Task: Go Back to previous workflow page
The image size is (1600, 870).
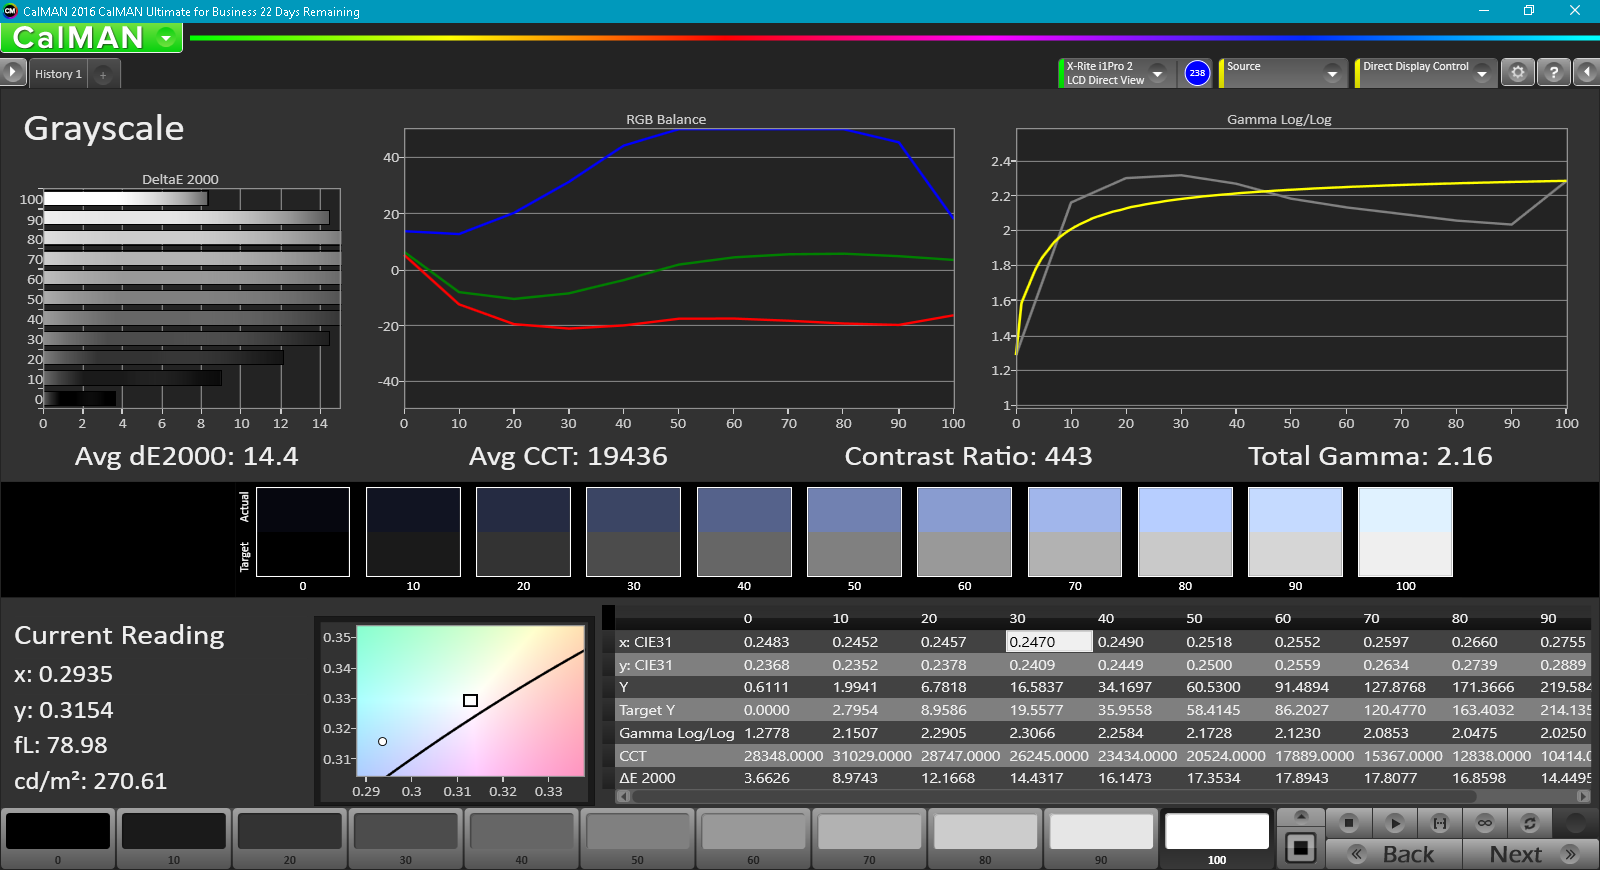Action: point(1394,854)
